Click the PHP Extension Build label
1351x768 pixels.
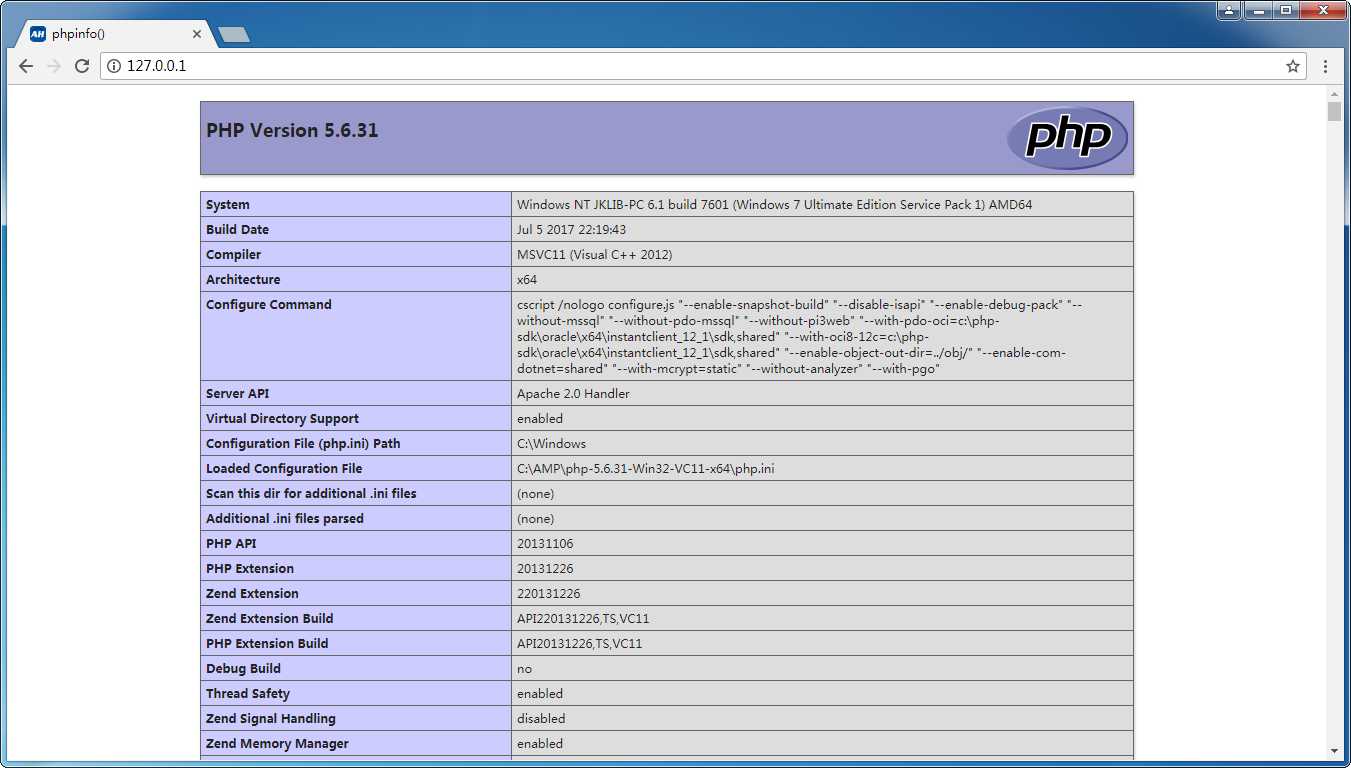pos(267,644)
